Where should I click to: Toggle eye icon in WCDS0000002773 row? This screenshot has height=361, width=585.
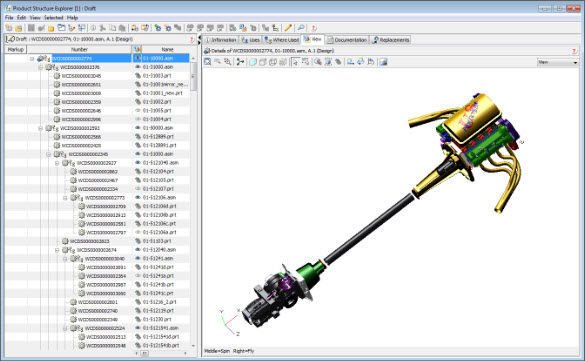click(x=138, y=197)
